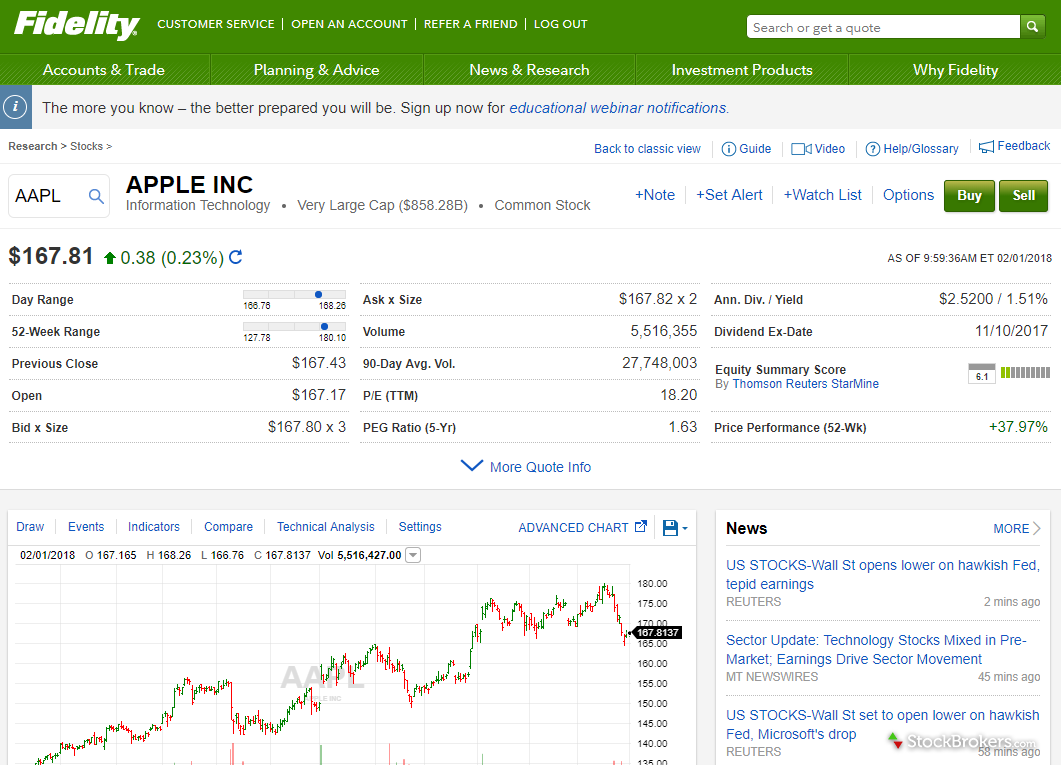Open Why Fidelity menu
Image resolution: width=1061 pixels, height=765 pixels.
(x=955, y=70)
